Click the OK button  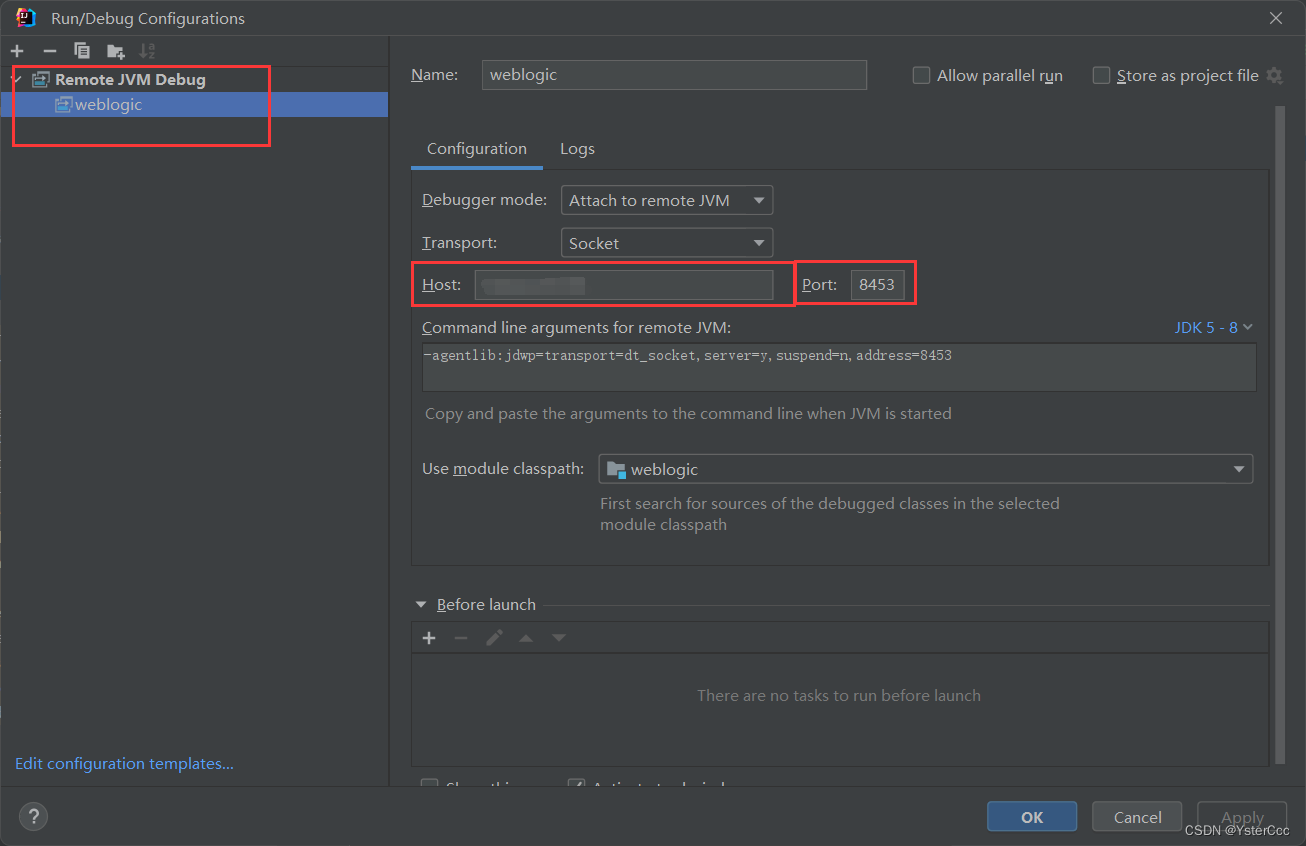coord(1032,817)
